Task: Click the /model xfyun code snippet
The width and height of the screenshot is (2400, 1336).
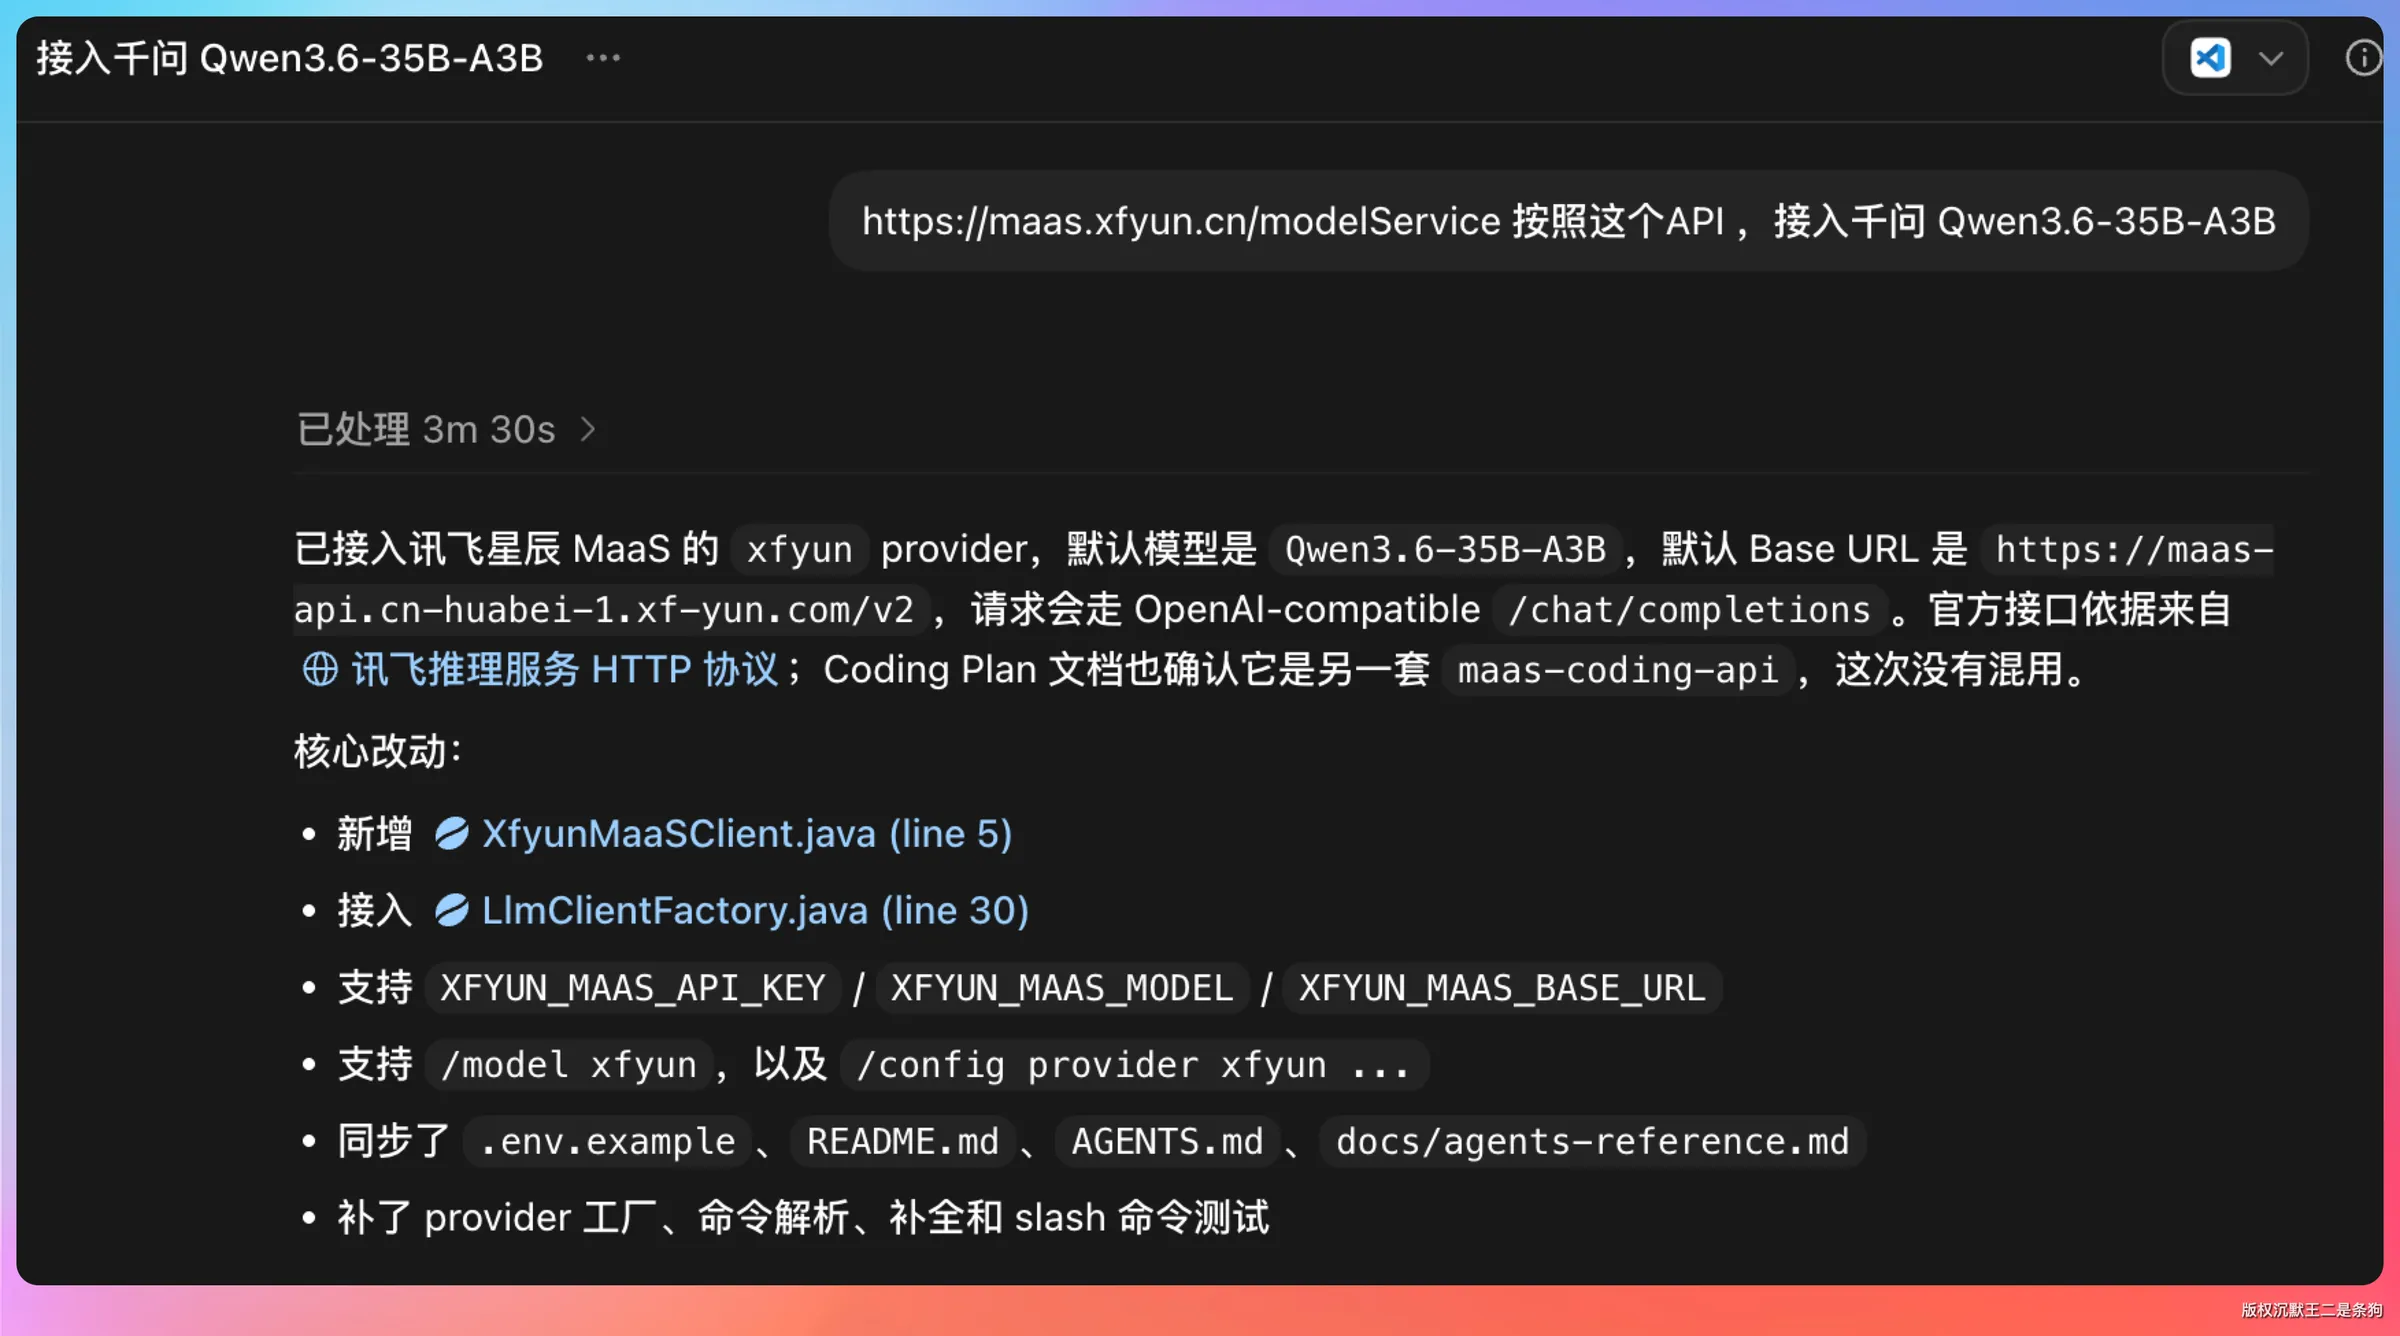Action: pyautogui.click(x=569, y=1064)
